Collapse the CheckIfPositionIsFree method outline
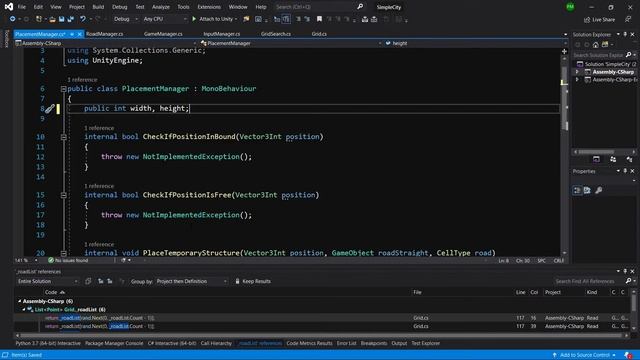 (x=64, y=195)
